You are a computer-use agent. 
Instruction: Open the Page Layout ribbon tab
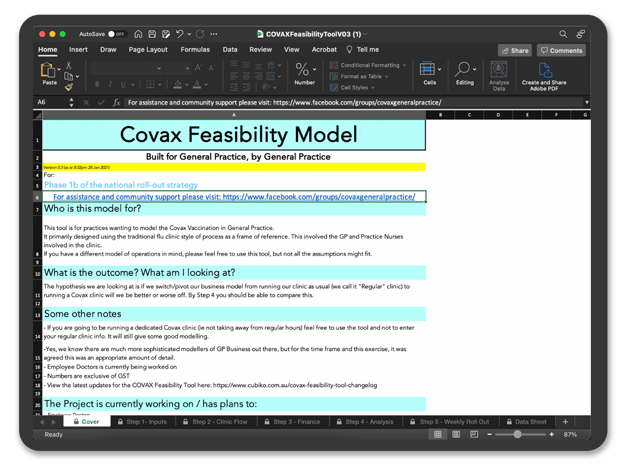pyautogui.click(x=148, y=50)
